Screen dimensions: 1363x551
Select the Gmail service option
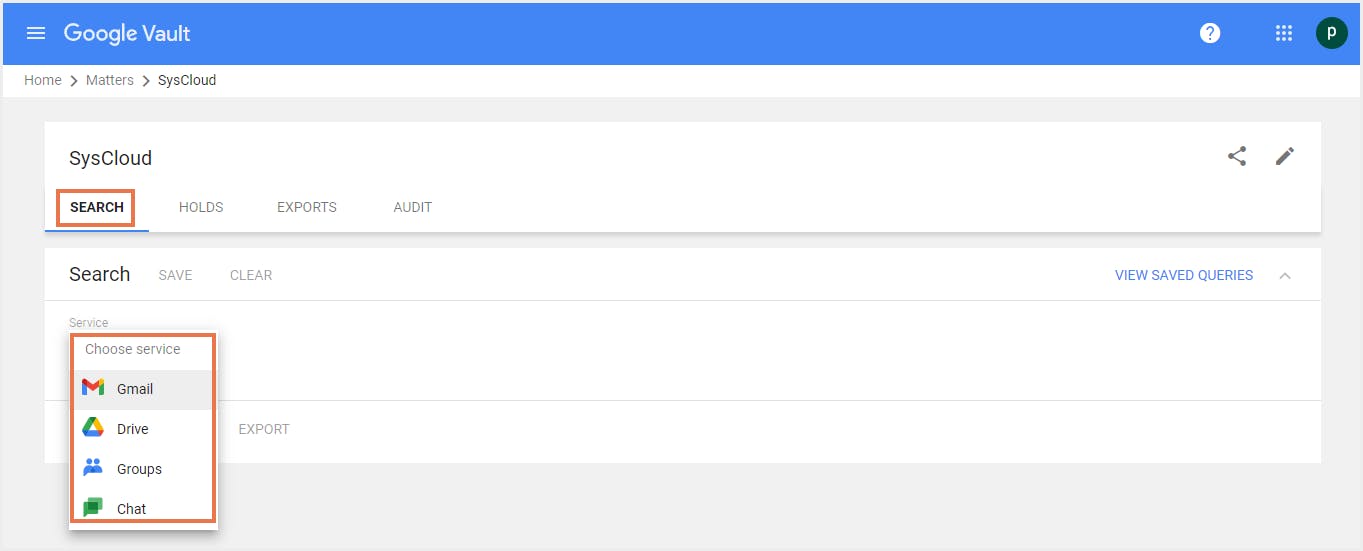[134, 389]
